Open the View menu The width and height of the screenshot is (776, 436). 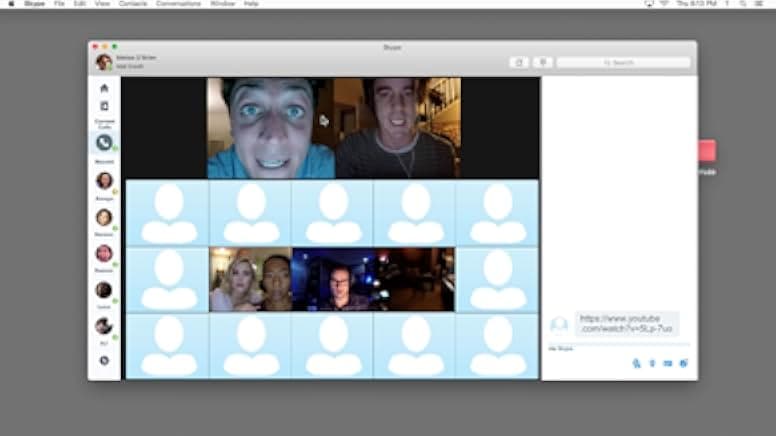point(100,4)
